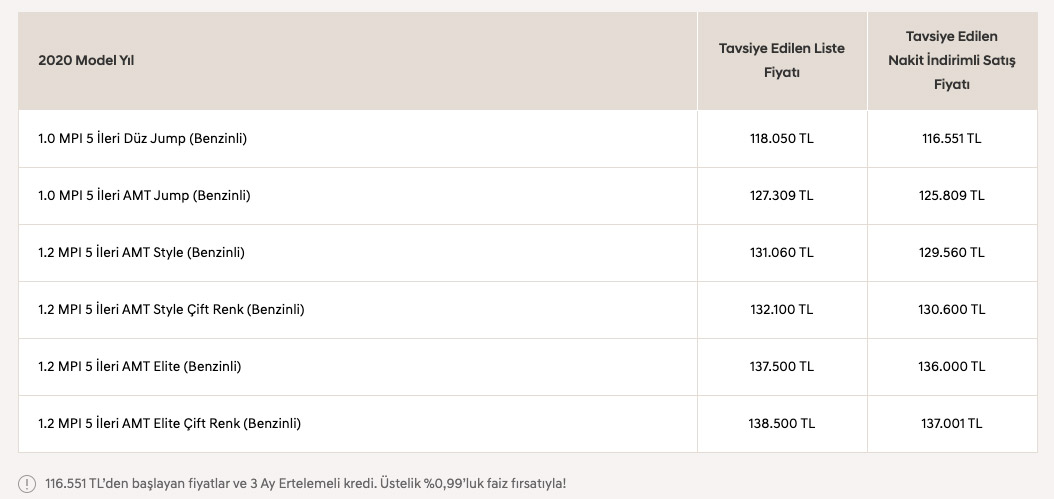Select the AMT Elite Çift Renk row label
This screenshot has height=499, width=1054.
[169, 424]
